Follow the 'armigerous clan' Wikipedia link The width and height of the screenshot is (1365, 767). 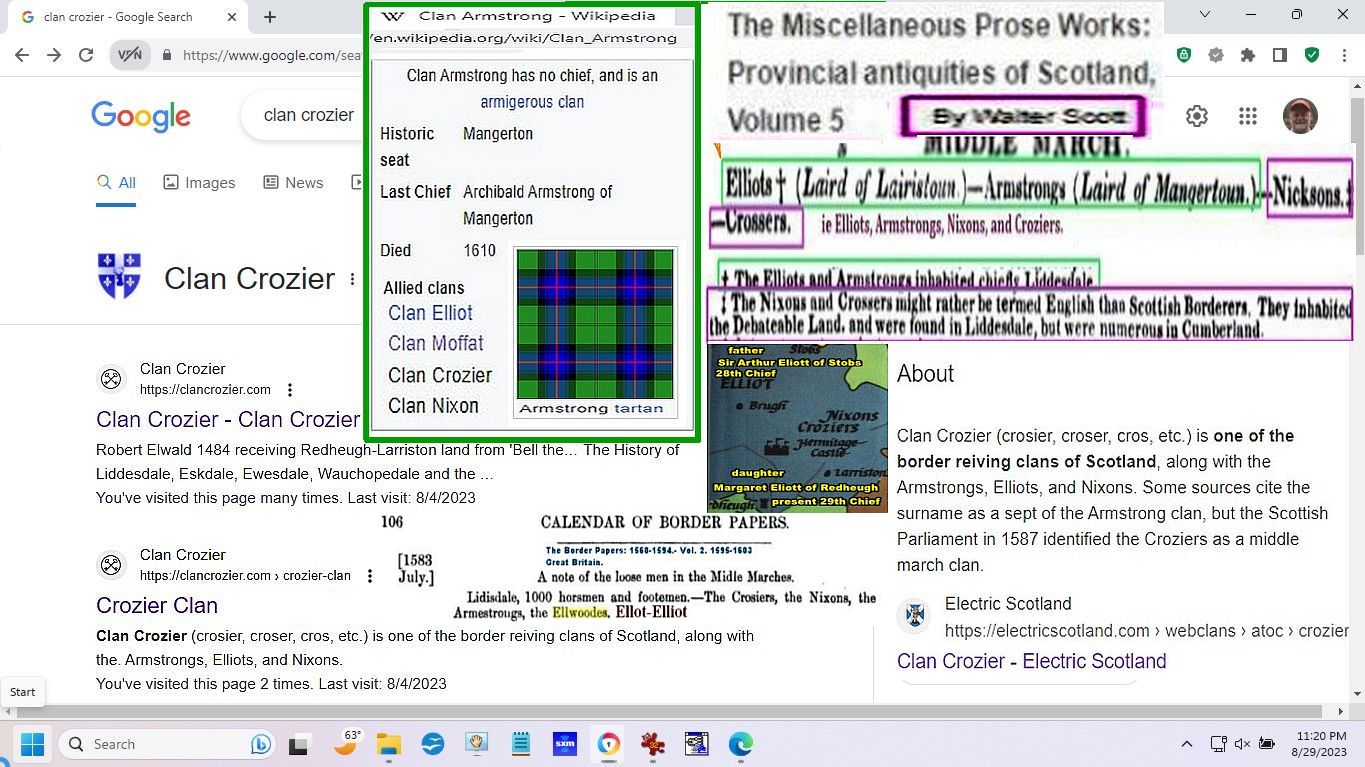[x=532, y=102]
